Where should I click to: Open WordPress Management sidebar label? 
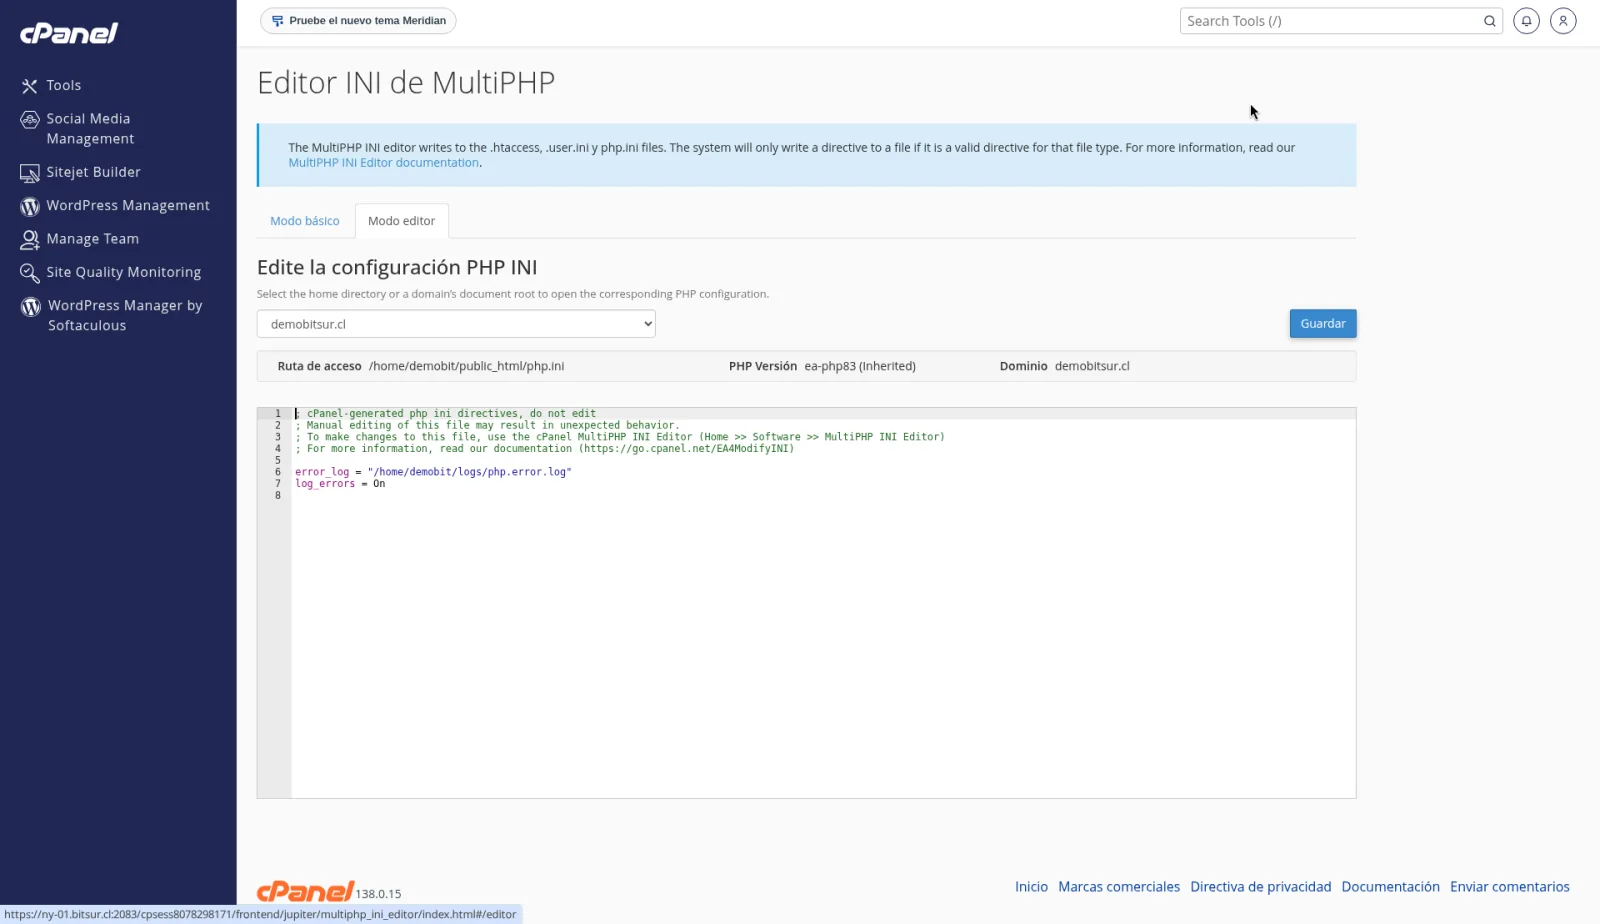(128, 206)
